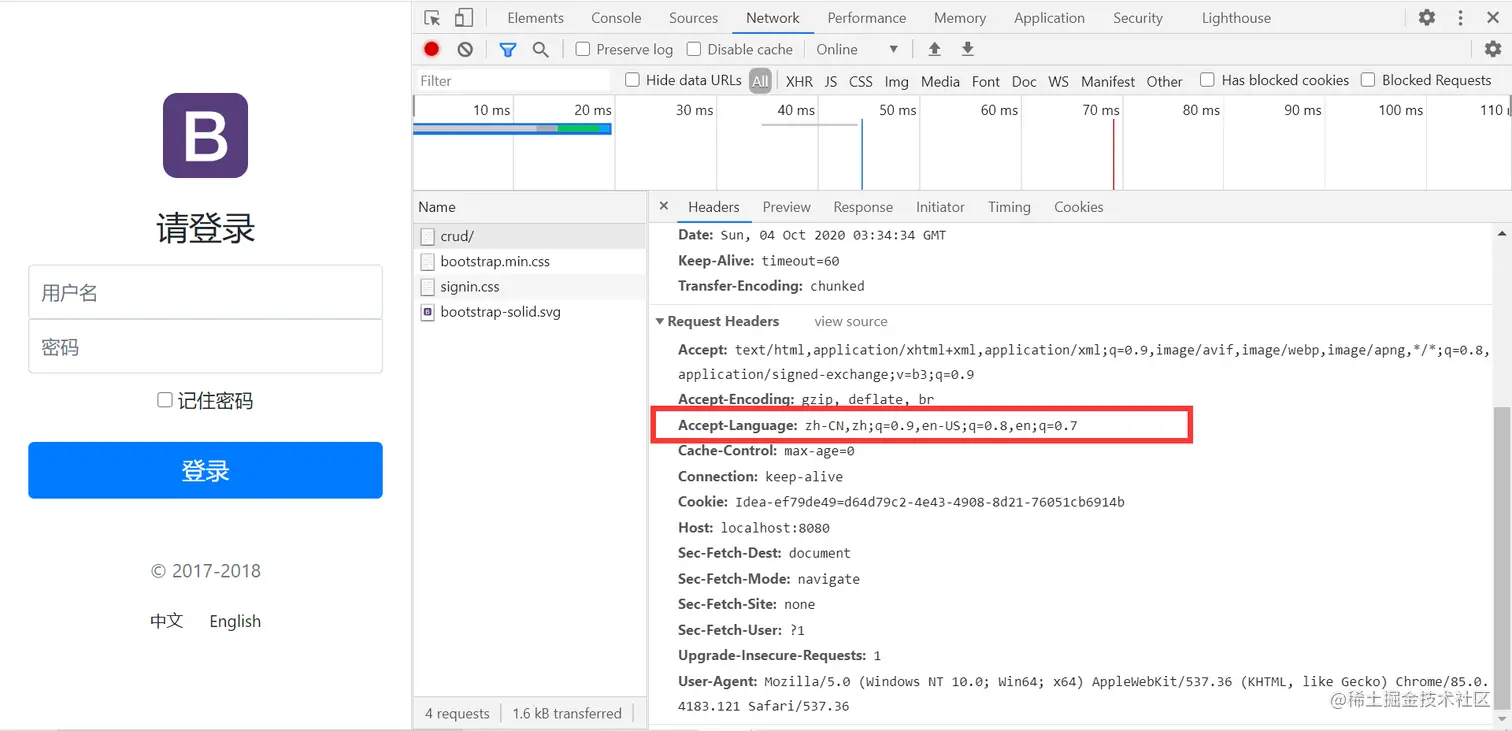Select the Response detail tab

863,207
